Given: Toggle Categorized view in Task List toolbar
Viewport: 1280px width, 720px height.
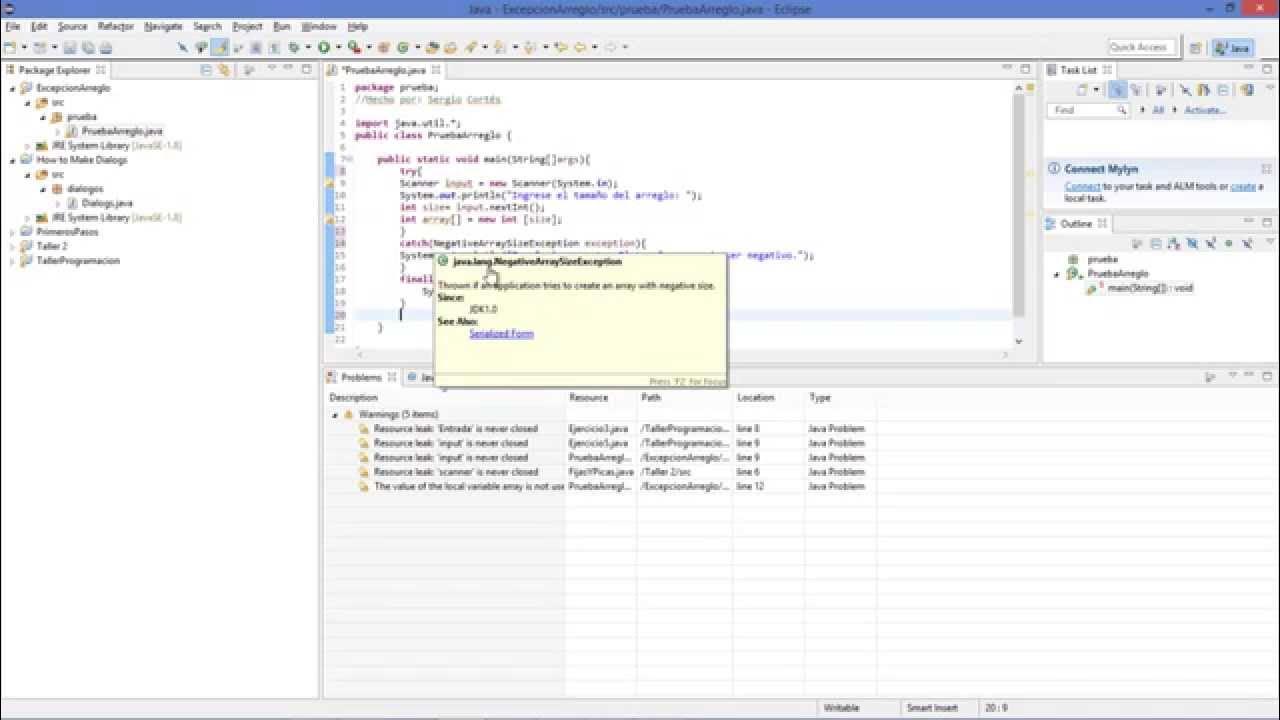Looking at the screenshot, I should click(x=1117, y=90).
